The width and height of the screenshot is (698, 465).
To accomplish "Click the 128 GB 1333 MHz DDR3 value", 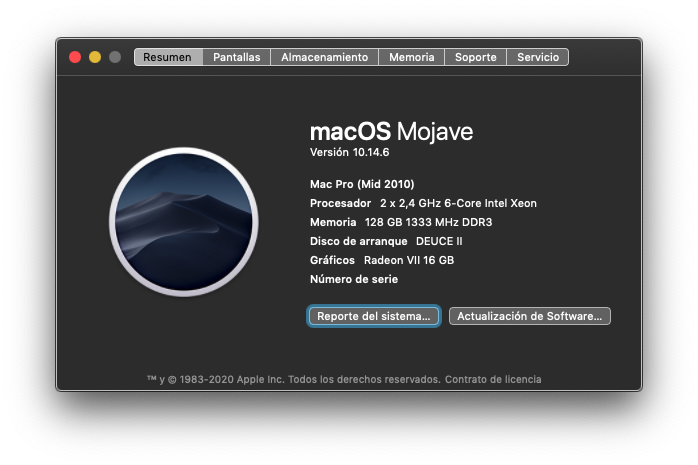I will [x=428, y=222].
